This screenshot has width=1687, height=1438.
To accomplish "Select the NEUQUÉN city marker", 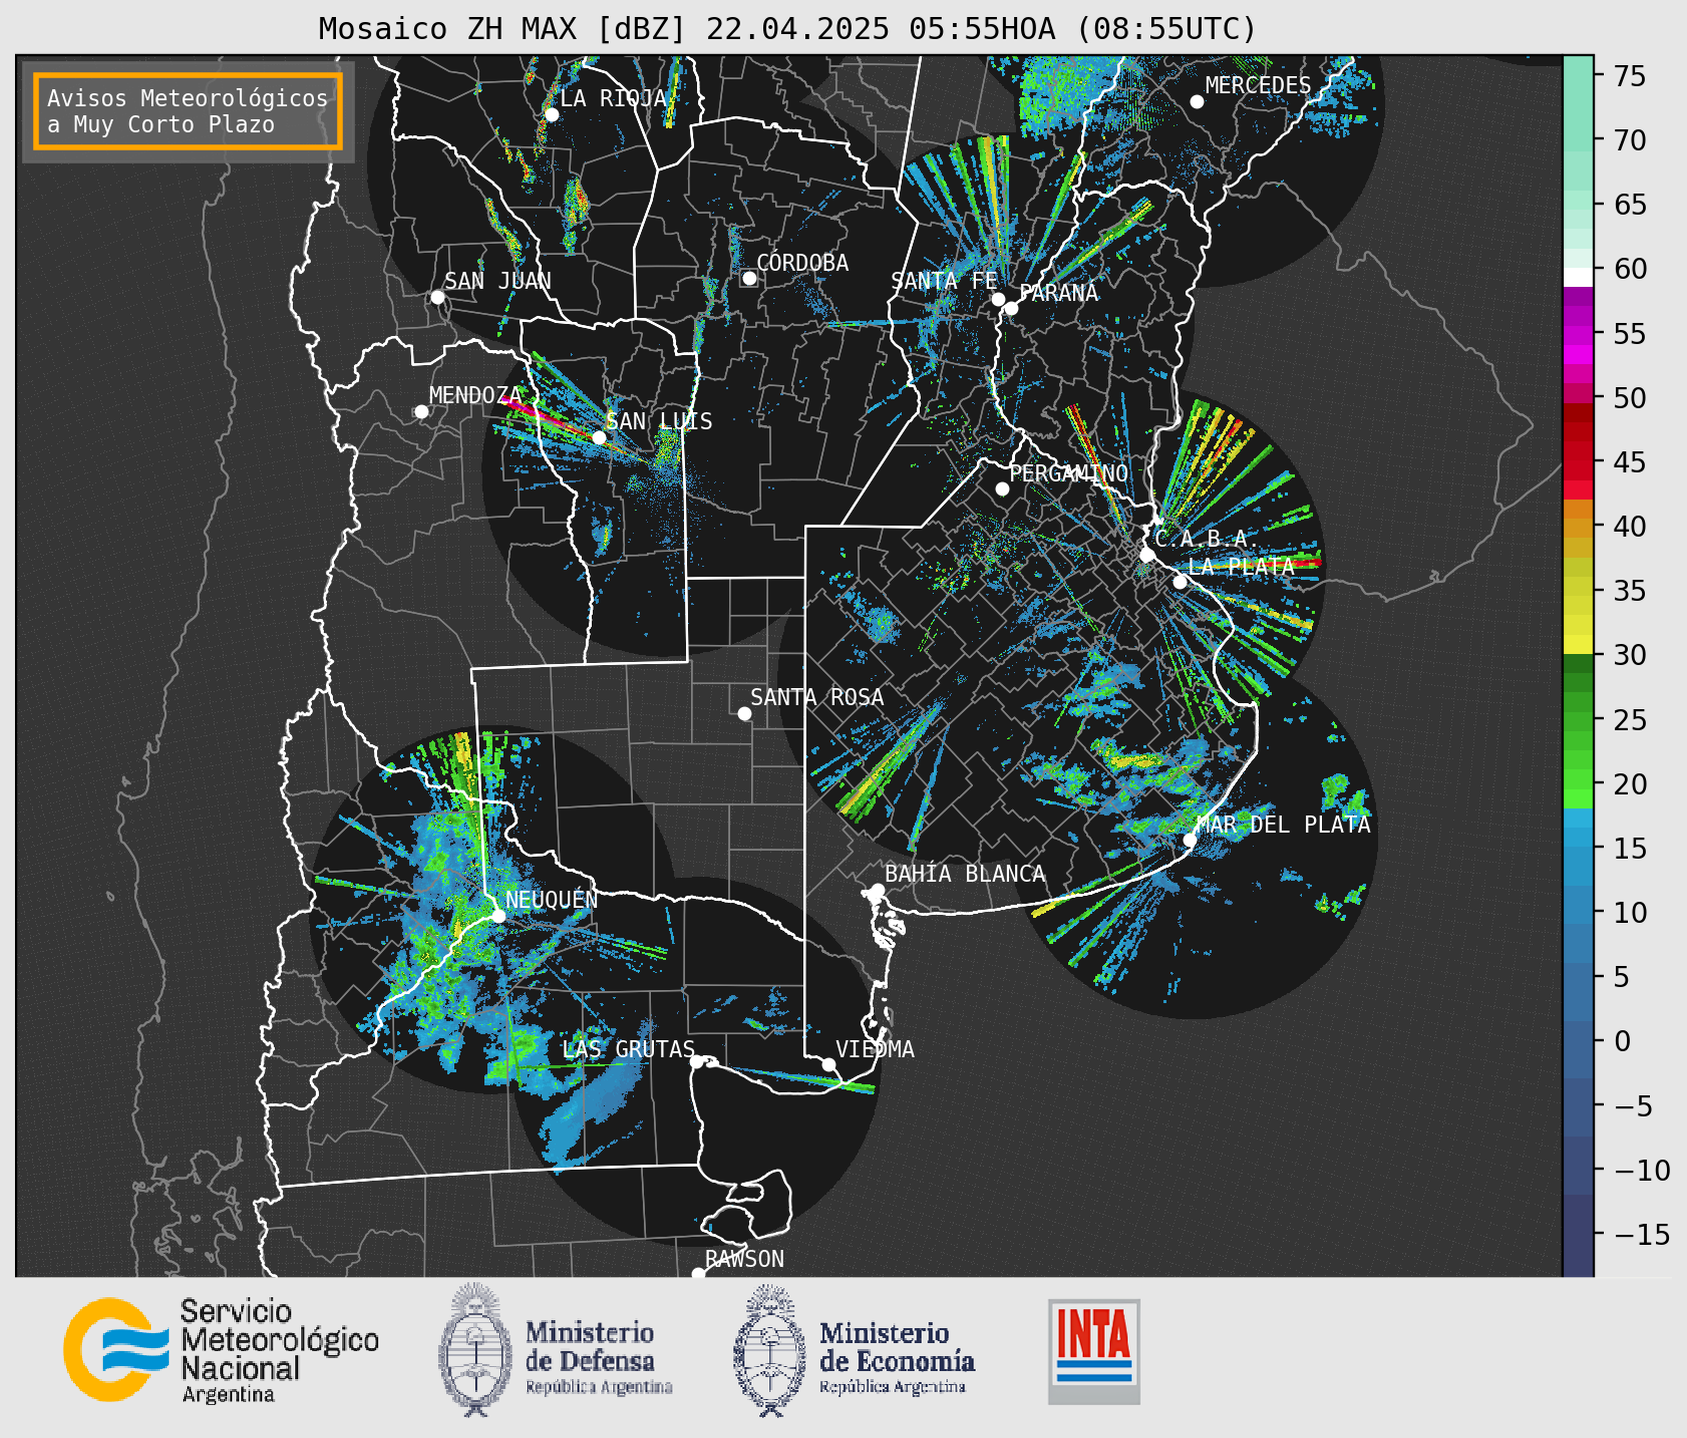I will (498, 916).
